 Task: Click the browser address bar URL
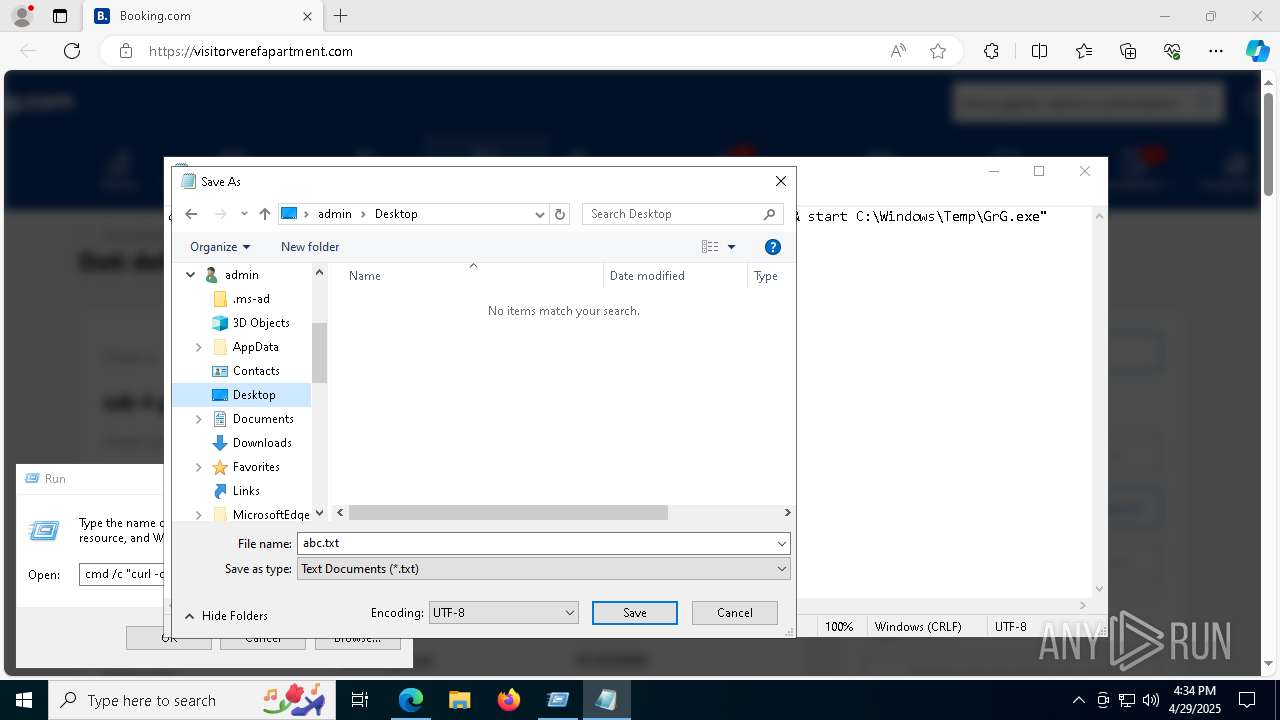coord(251,51)
